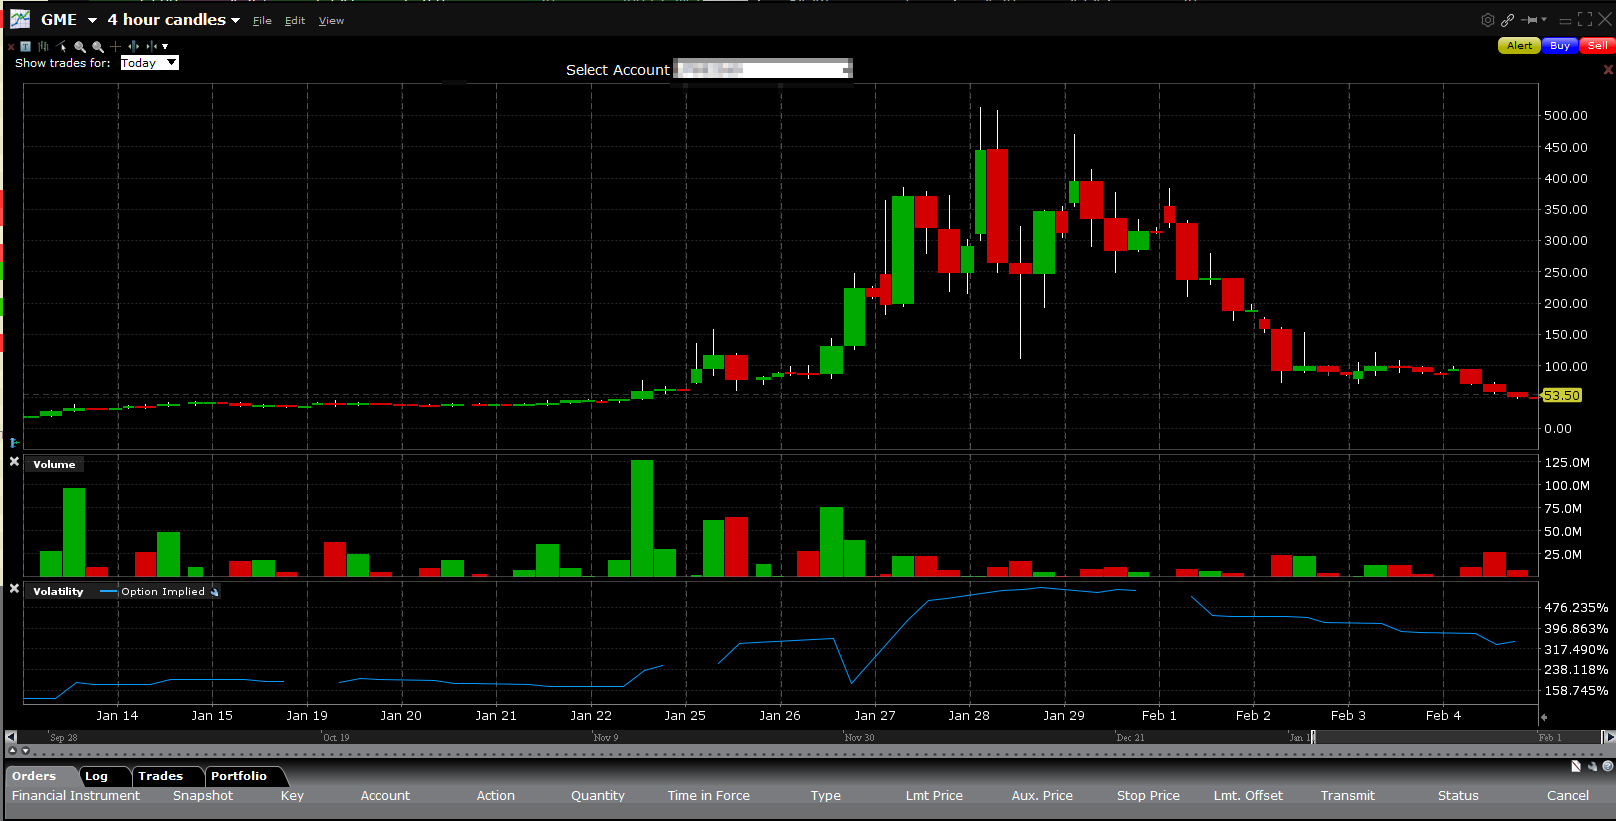
Task: Activate the crosshair cursor tool
Action: (116, 46)
